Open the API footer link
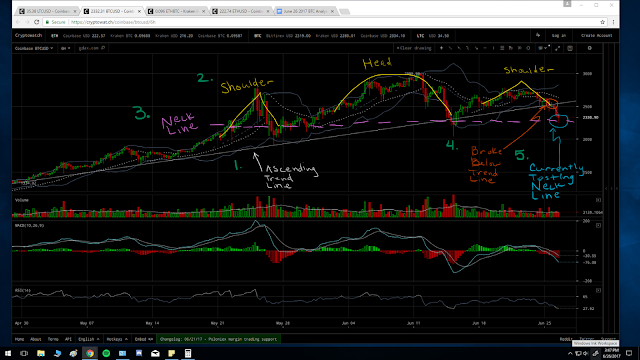The width and height of the screenshot is (640, 360). coord(68,339)
